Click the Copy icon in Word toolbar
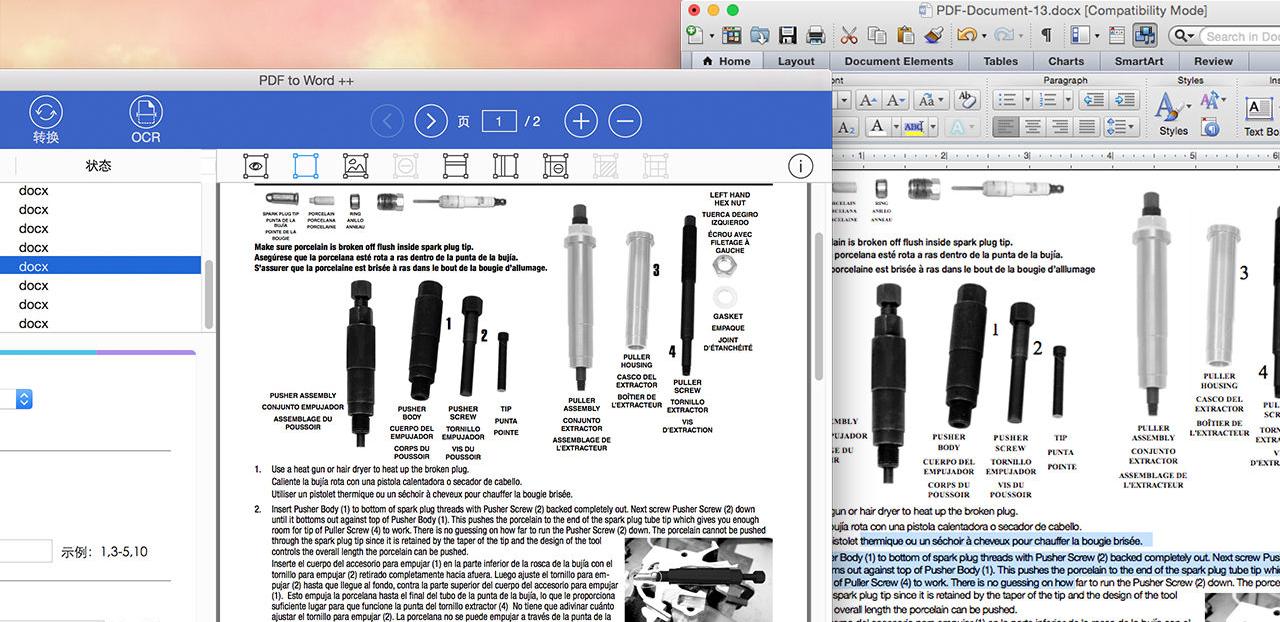This screenshot has height=622, width=1280. click(877, 35)
